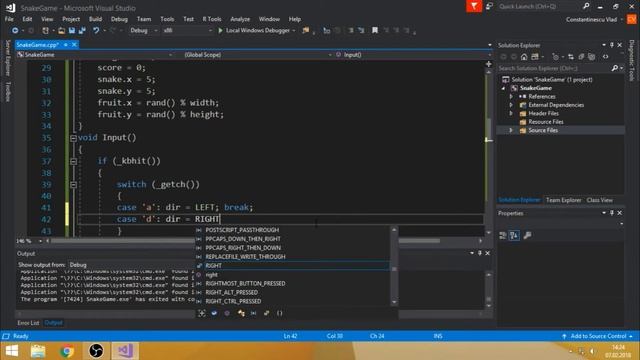Click the signed-in account Constantinescu Vlad
640x360 pixels.
click(591, 19)
